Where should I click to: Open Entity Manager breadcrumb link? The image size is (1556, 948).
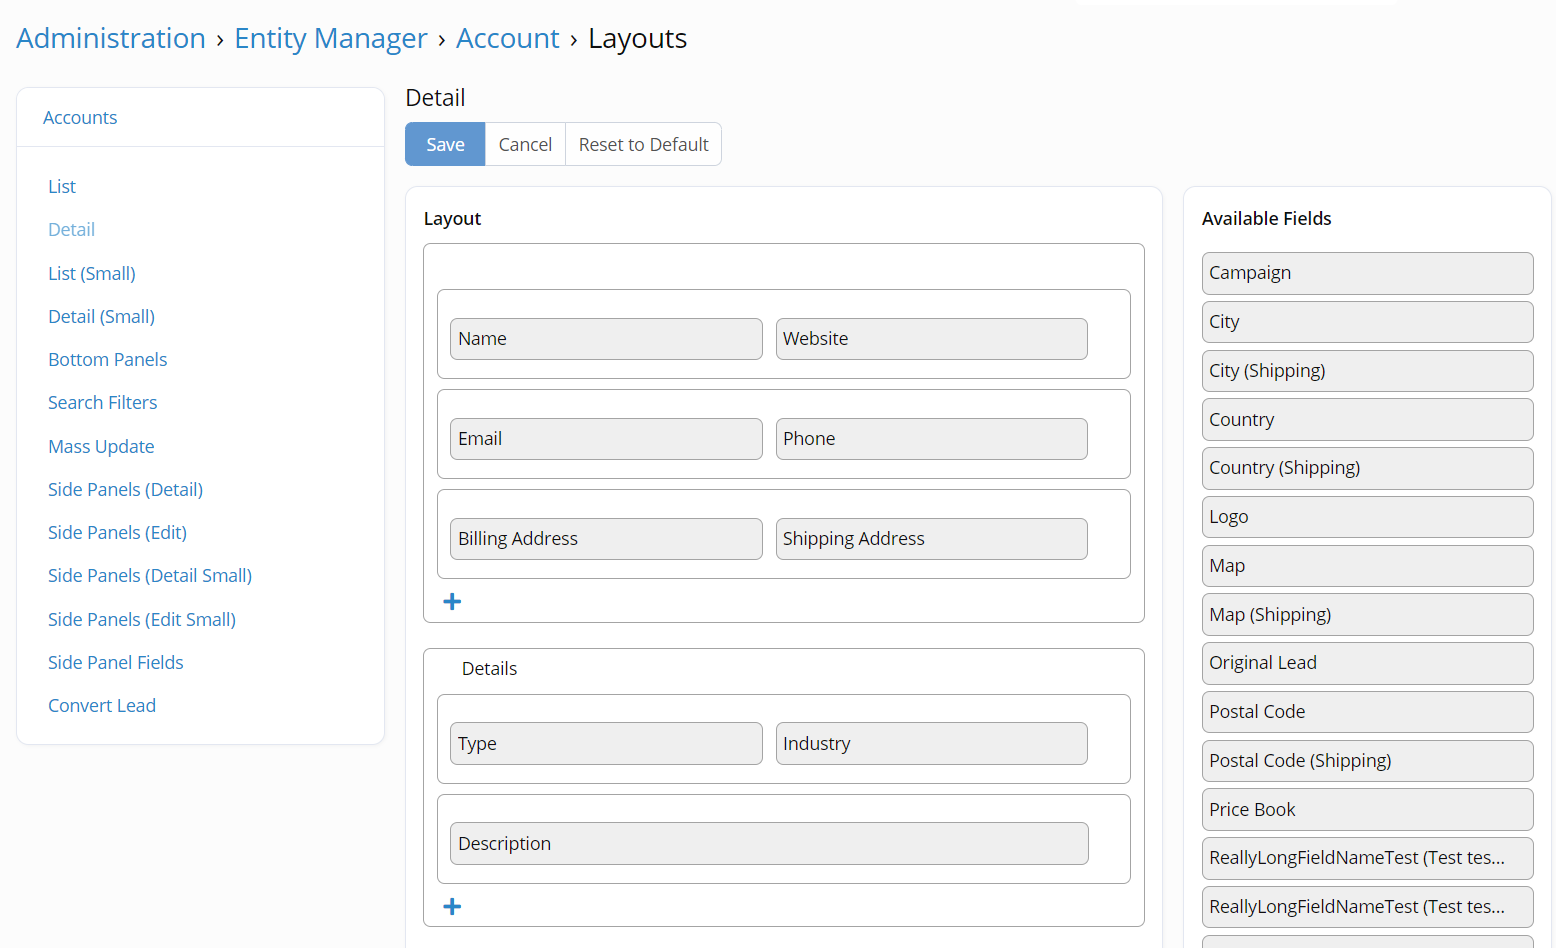click(330, 38)
